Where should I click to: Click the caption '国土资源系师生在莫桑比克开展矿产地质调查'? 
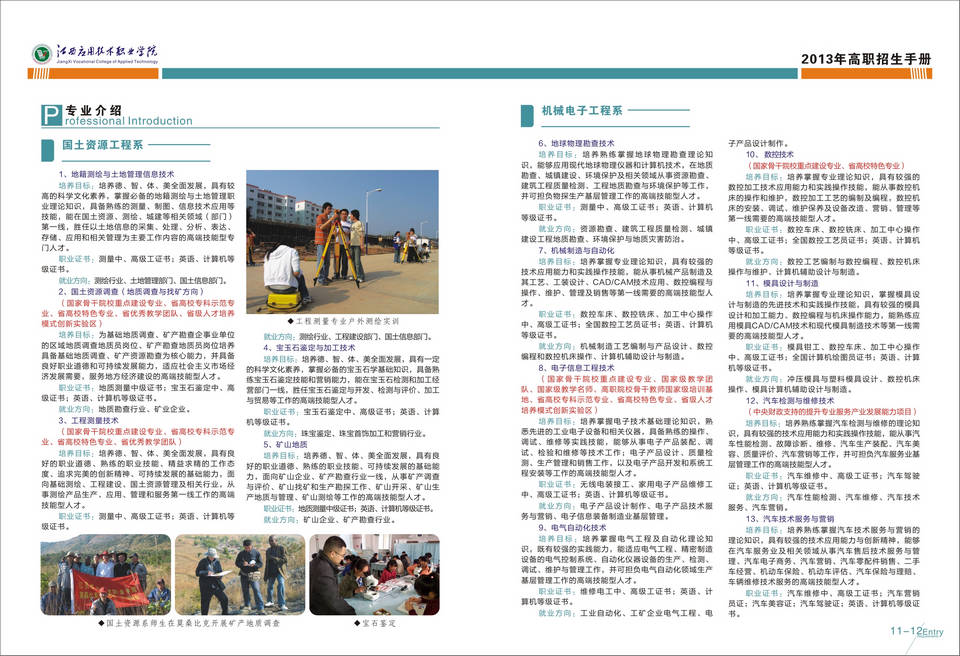click(x=189, y=623)
